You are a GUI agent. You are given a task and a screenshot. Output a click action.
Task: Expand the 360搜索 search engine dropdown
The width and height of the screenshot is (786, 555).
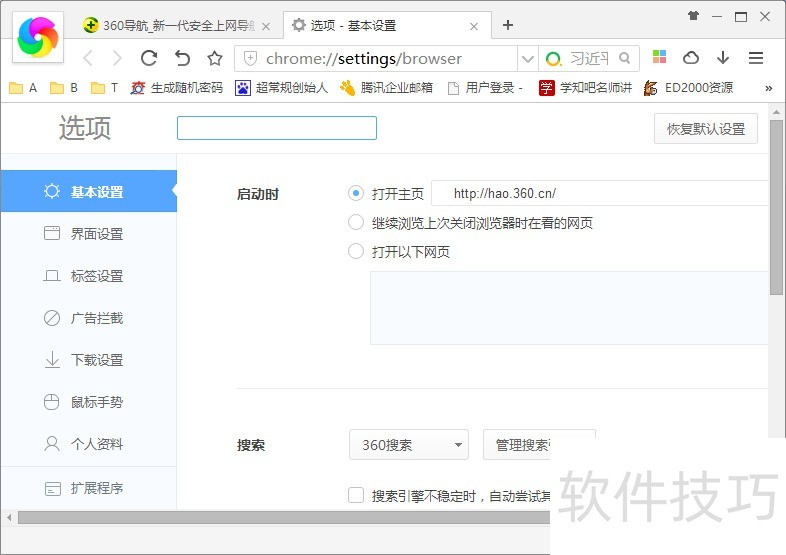tap(408, 445)
